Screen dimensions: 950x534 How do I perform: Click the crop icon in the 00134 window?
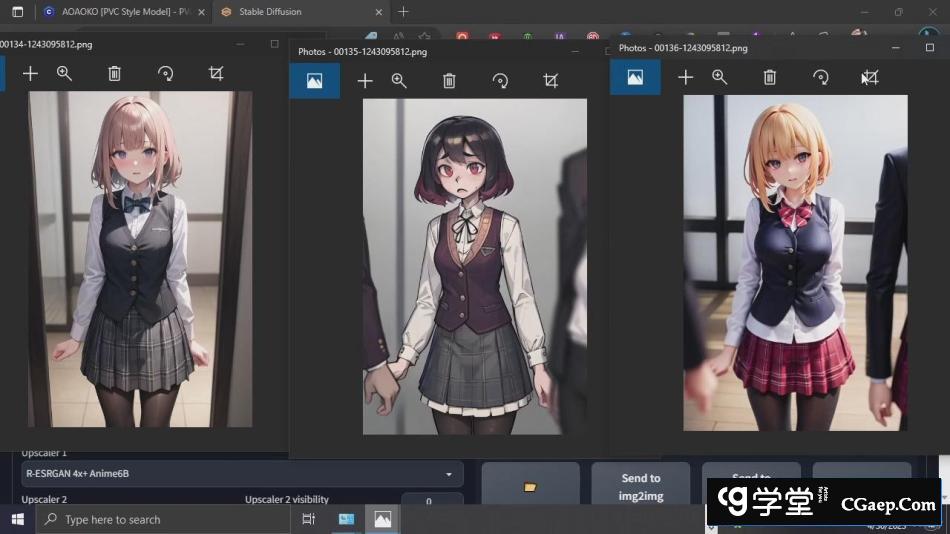[215, 73]
